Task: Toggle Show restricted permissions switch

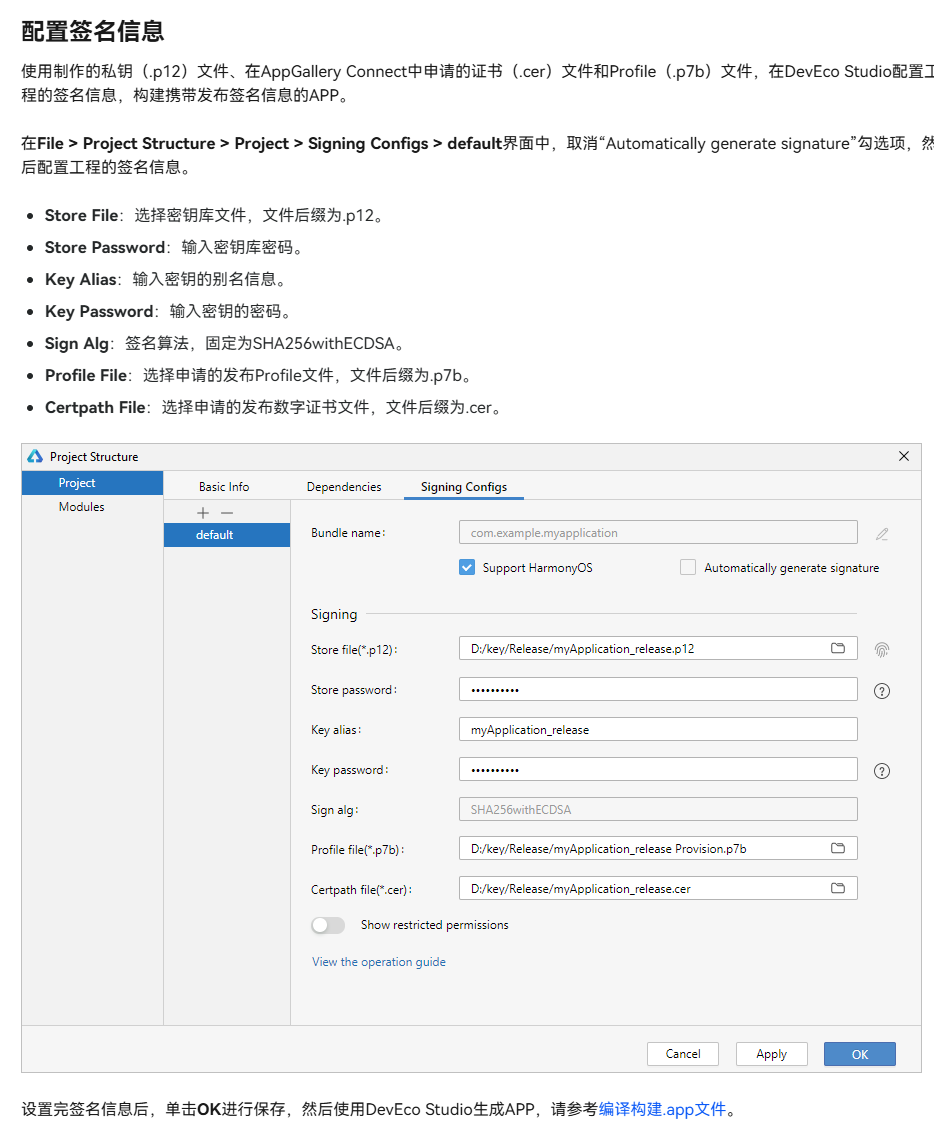Action: tap(328, 925)
